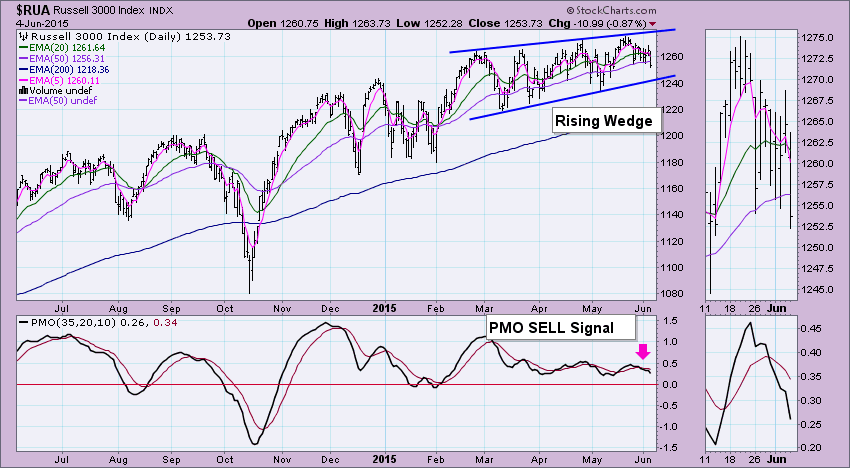
Task: Click the 2015 year label under price chart
Action: pos(384,309)
